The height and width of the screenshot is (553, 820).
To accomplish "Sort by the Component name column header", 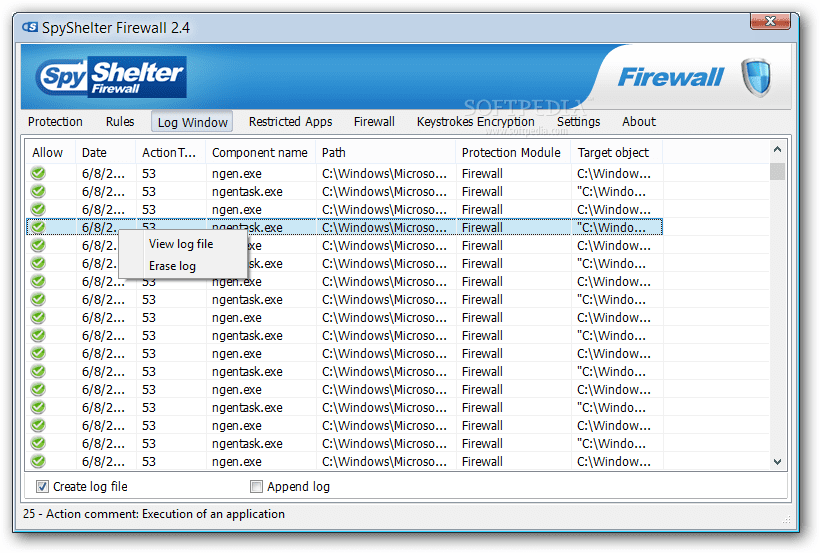I will 260,152.
